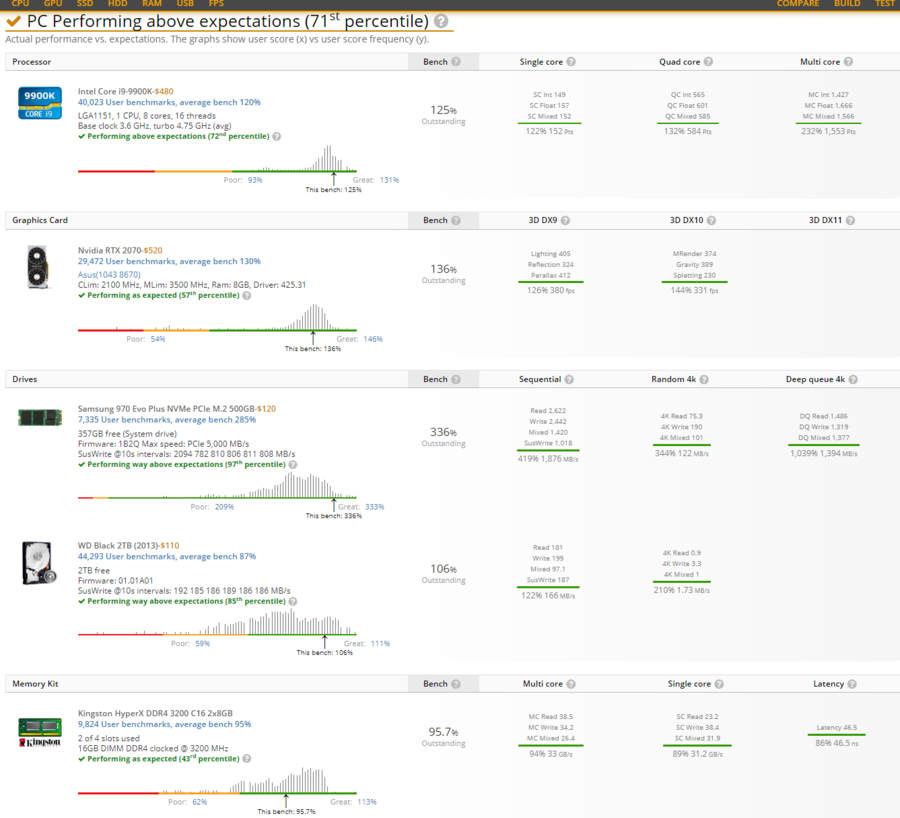Viewport: 900px width, 818px height.
Task: Click the Samsung 970 score distribution histogram
Action: 217,486
